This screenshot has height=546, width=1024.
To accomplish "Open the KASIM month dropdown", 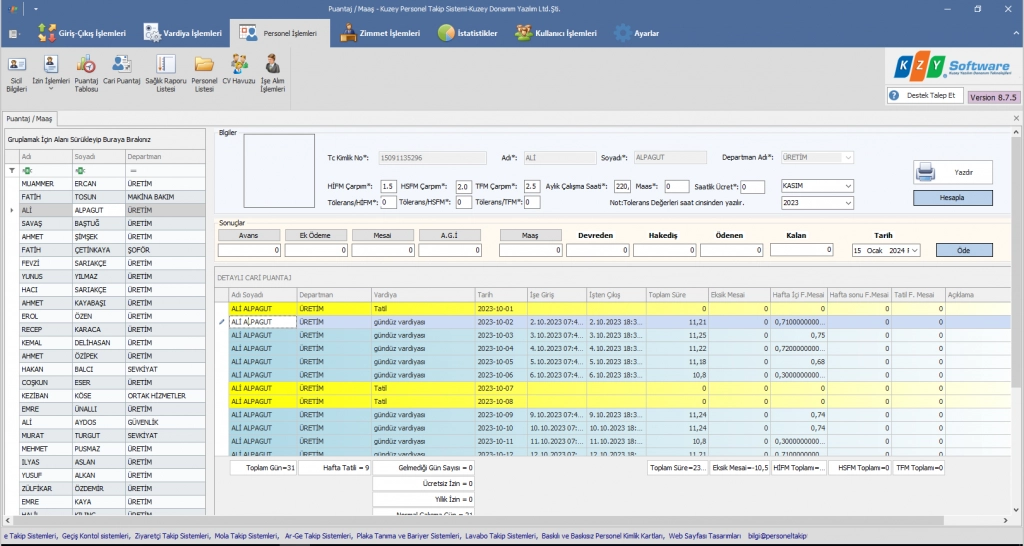I will pyautogui.click(x=848, y=186).
